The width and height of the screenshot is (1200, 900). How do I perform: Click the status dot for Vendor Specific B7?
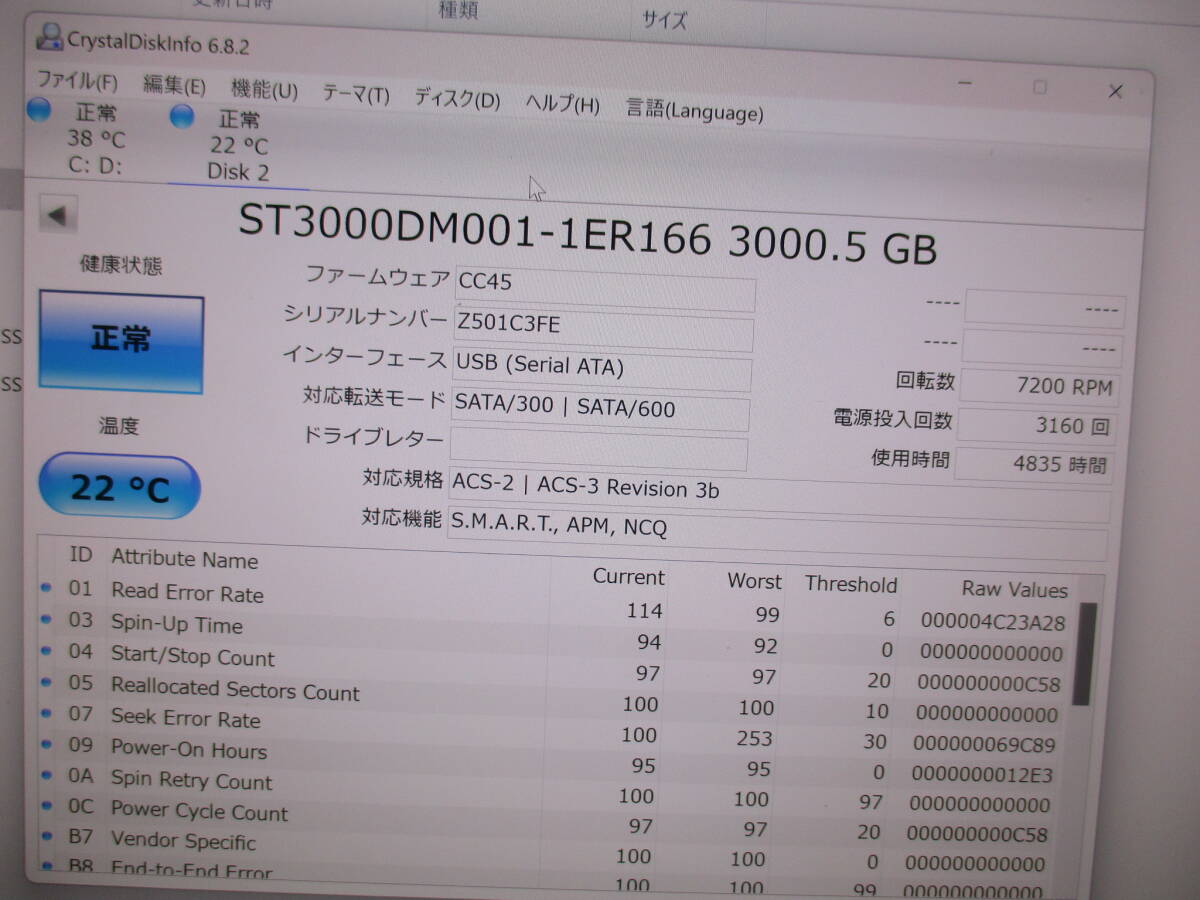(46, 835)
